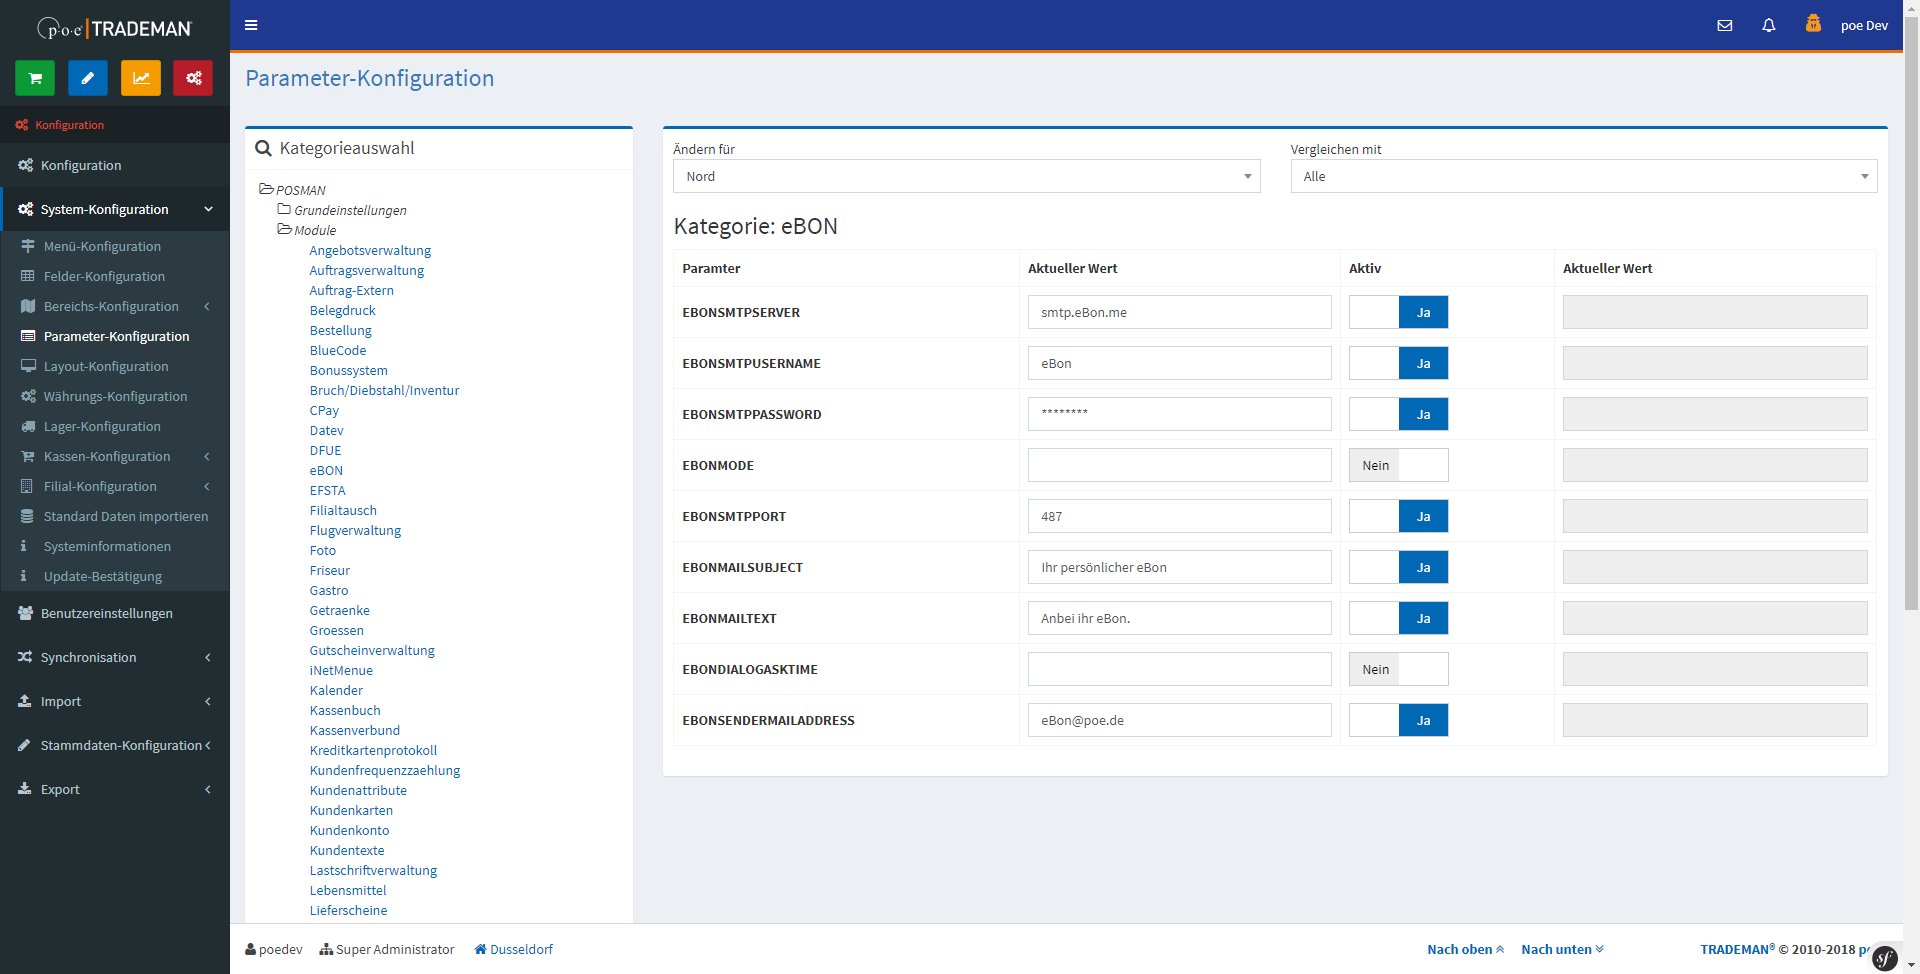
Task: Toggle Aktiv switch for EBONSENDERMAILADDRESS
Action: point(1398,720)
